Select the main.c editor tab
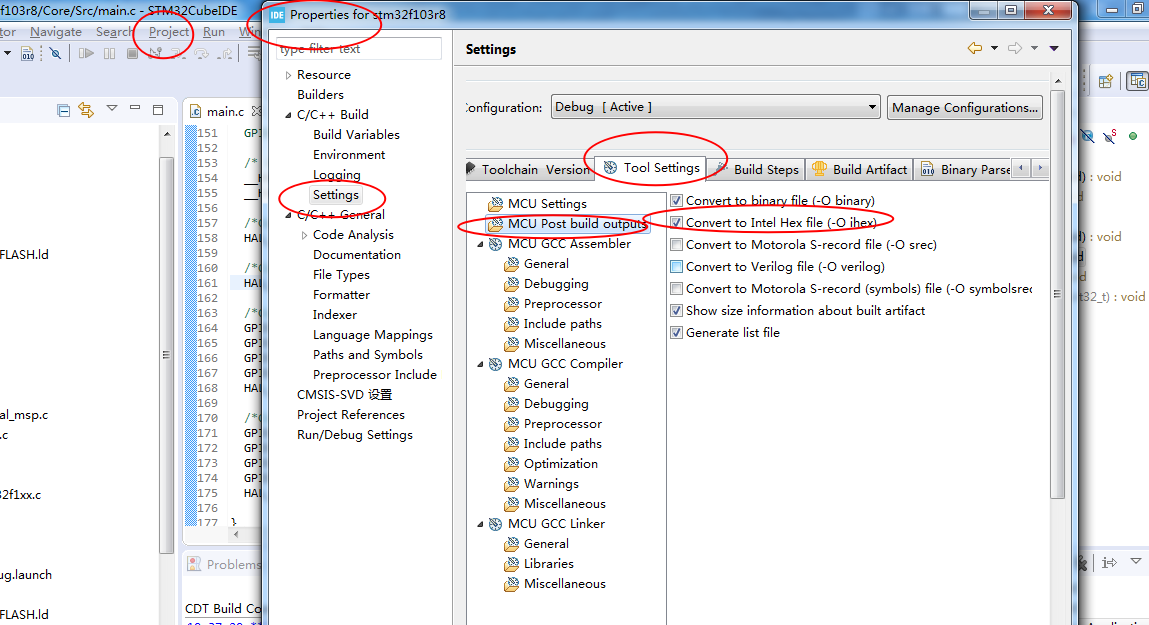Screen dimensions: 1149x625 pyautogui.click(x=225, y=111)
